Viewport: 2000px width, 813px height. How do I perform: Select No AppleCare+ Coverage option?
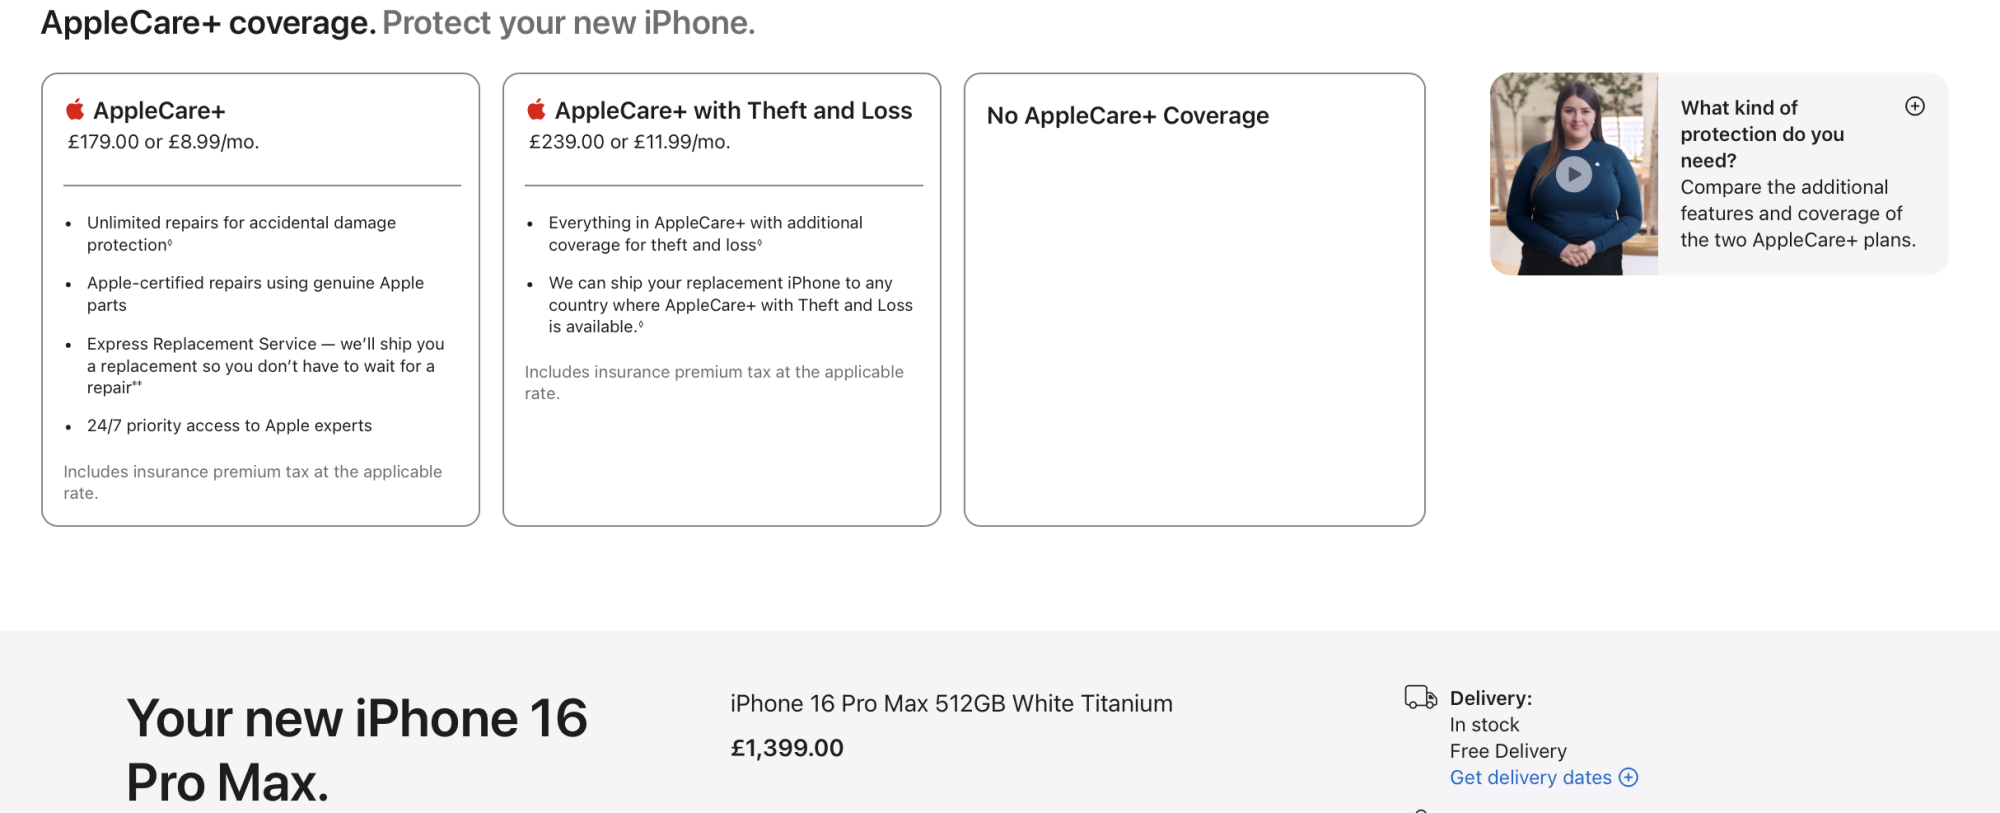1195,299
